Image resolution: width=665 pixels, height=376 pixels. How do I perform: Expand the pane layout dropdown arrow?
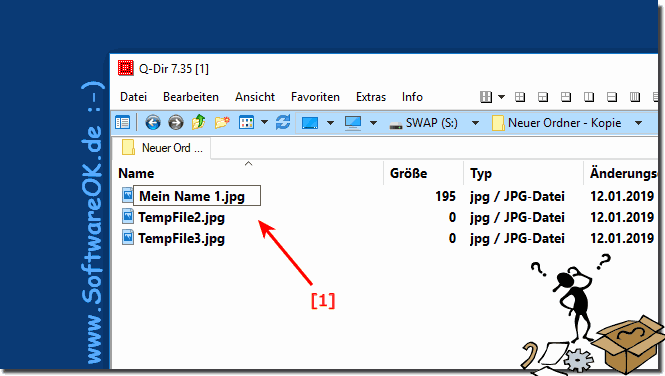501,97
